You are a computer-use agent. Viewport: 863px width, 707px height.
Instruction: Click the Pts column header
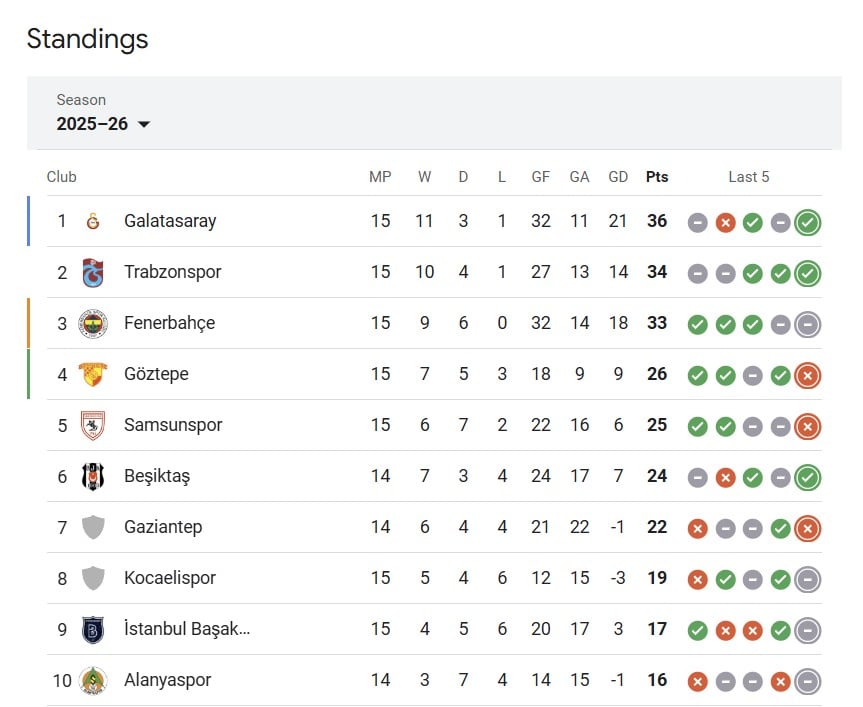point(657,177)
